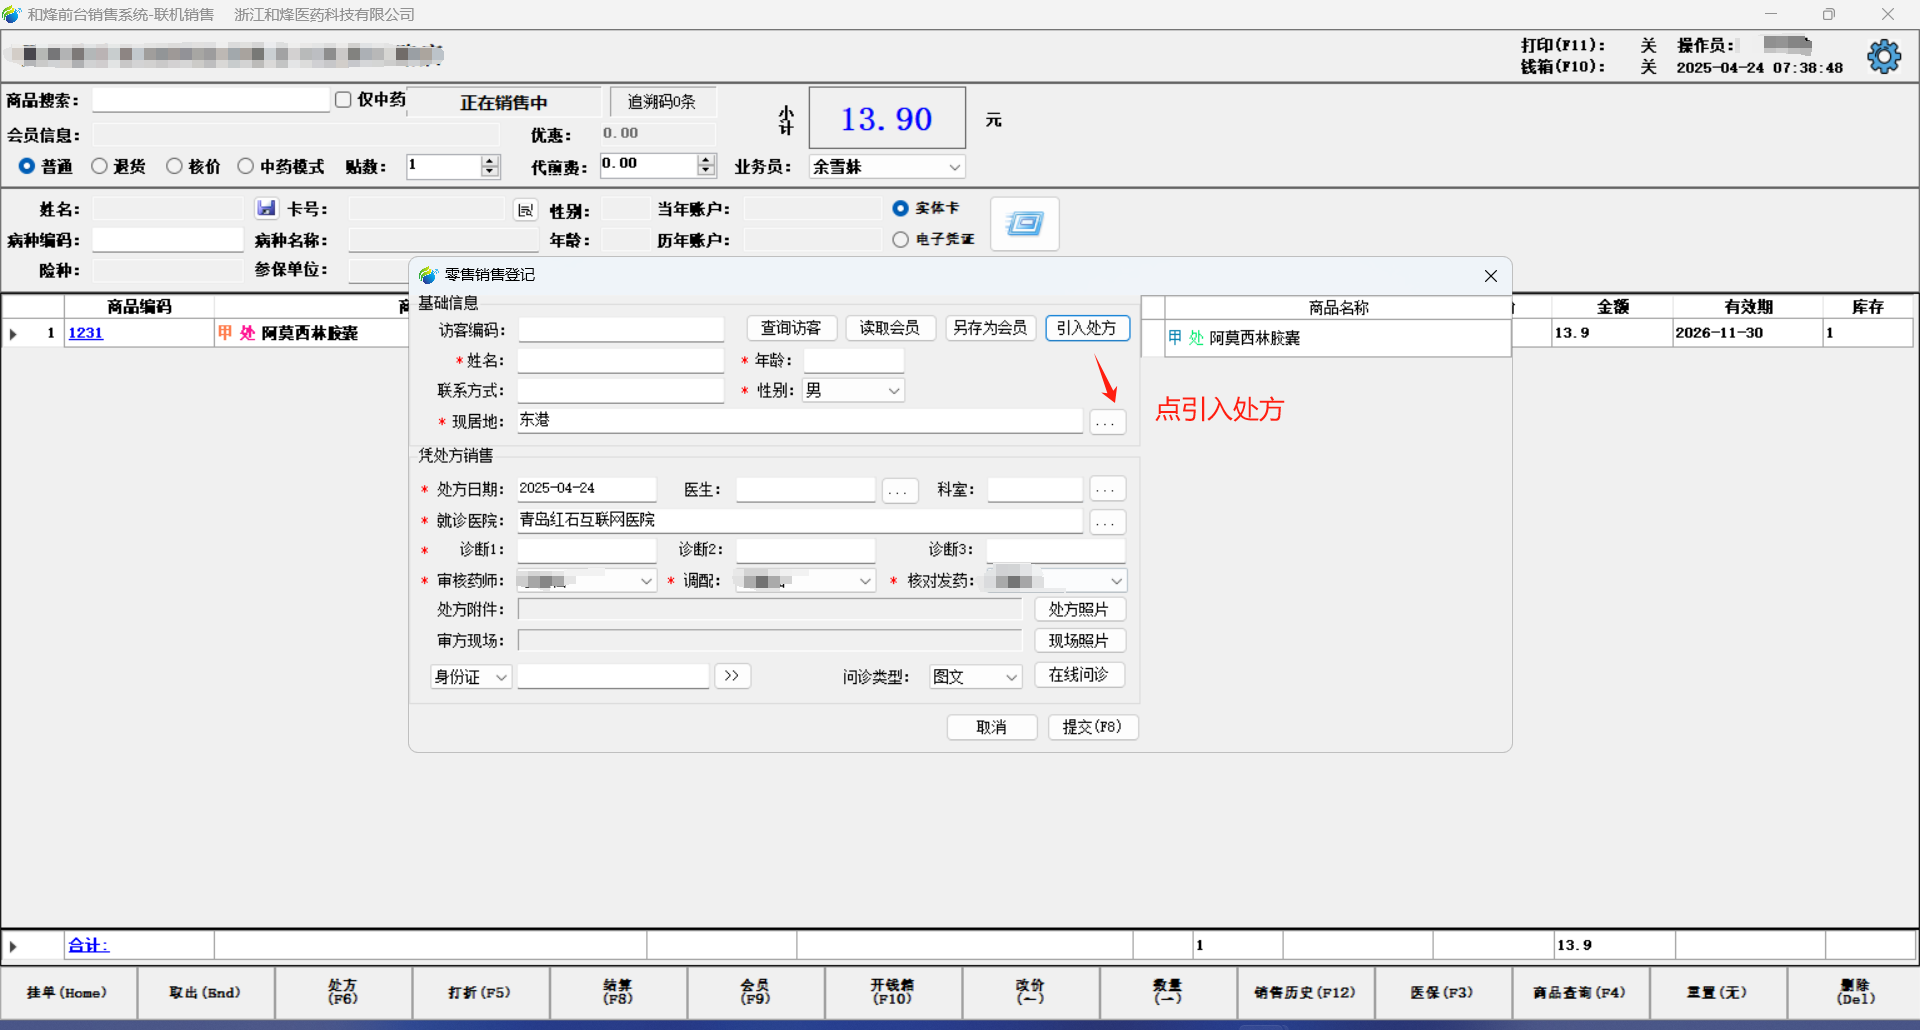
Task: Click the save disk icon beside 姓名
Action: click(x=266, y=208)
